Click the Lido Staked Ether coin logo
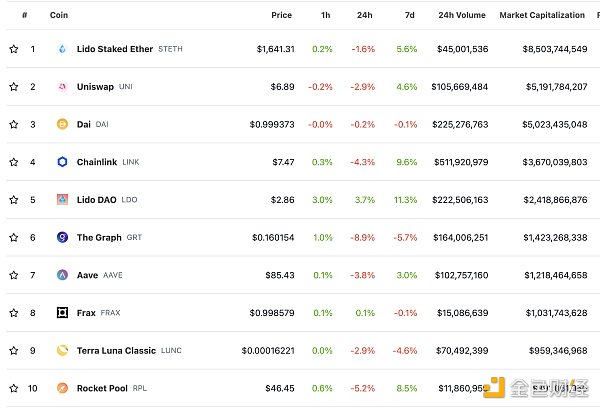 (62, 49)
